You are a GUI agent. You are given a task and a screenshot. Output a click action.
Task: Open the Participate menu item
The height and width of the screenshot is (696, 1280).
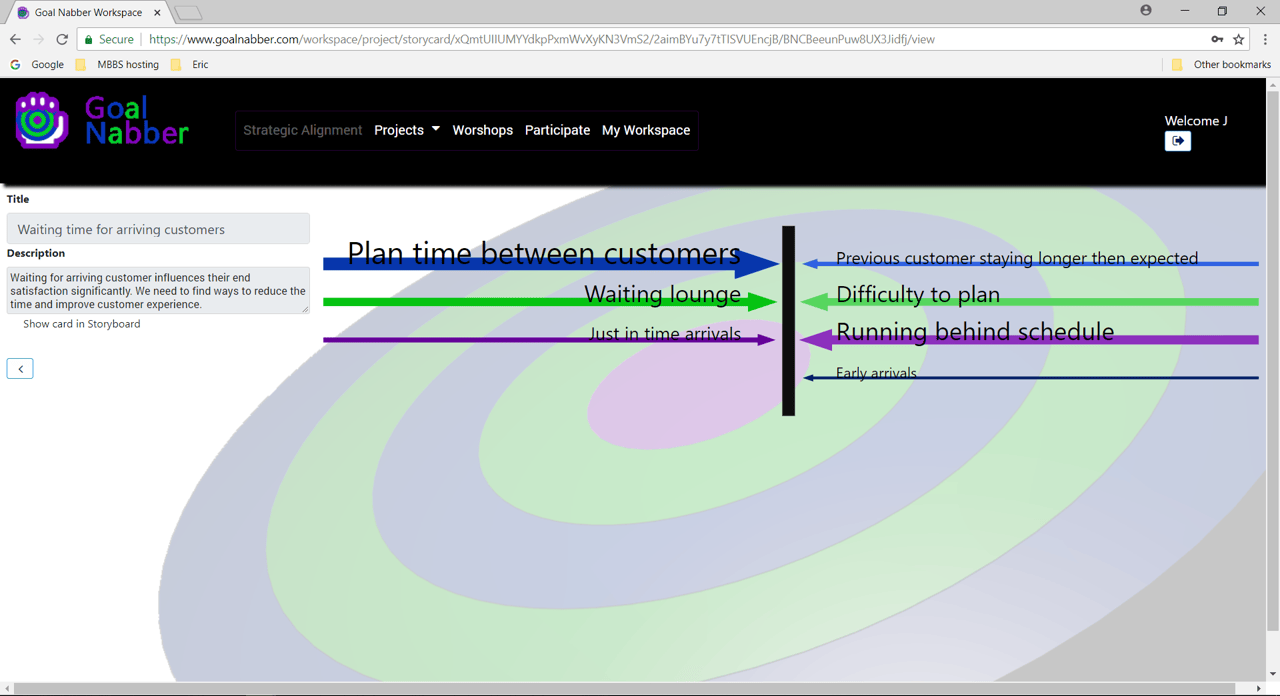click(x=557, y=130)
